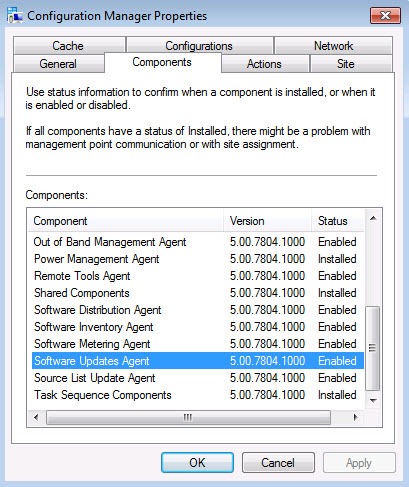Open the Actions tab
409x487 pixels.
click(x=265, y=64)
